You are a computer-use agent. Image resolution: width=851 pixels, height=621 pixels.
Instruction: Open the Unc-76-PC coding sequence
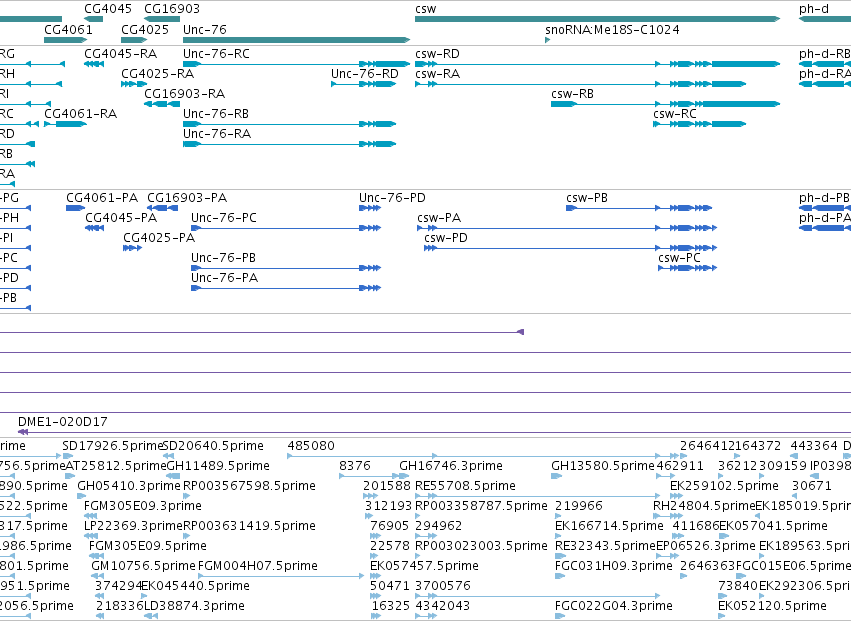(x=286, y=228)
